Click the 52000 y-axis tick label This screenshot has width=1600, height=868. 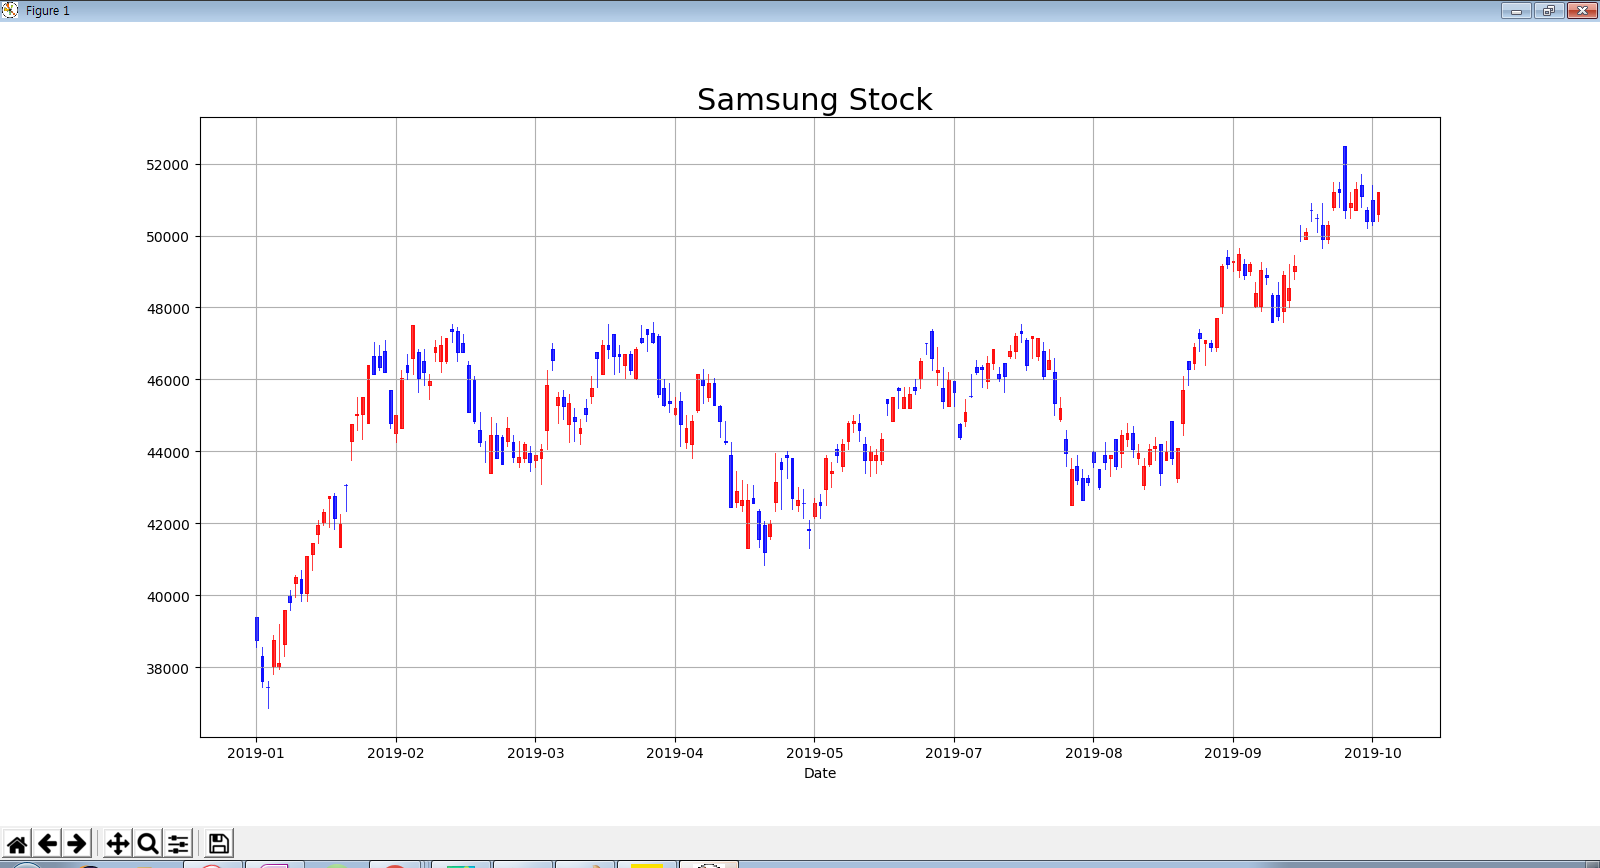tap(167, 165)
